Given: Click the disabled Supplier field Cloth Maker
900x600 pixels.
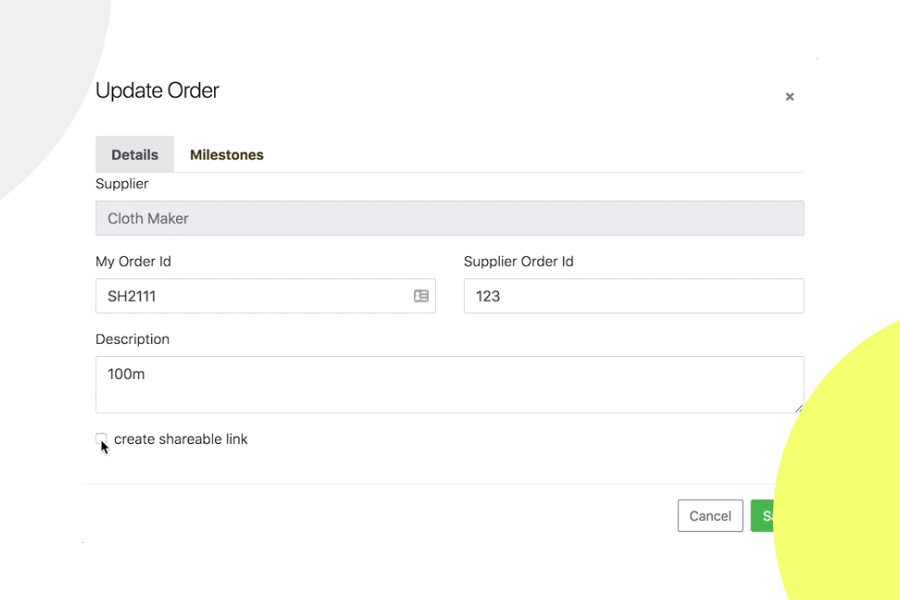Looking at the screenshot, I should point(449,218).
